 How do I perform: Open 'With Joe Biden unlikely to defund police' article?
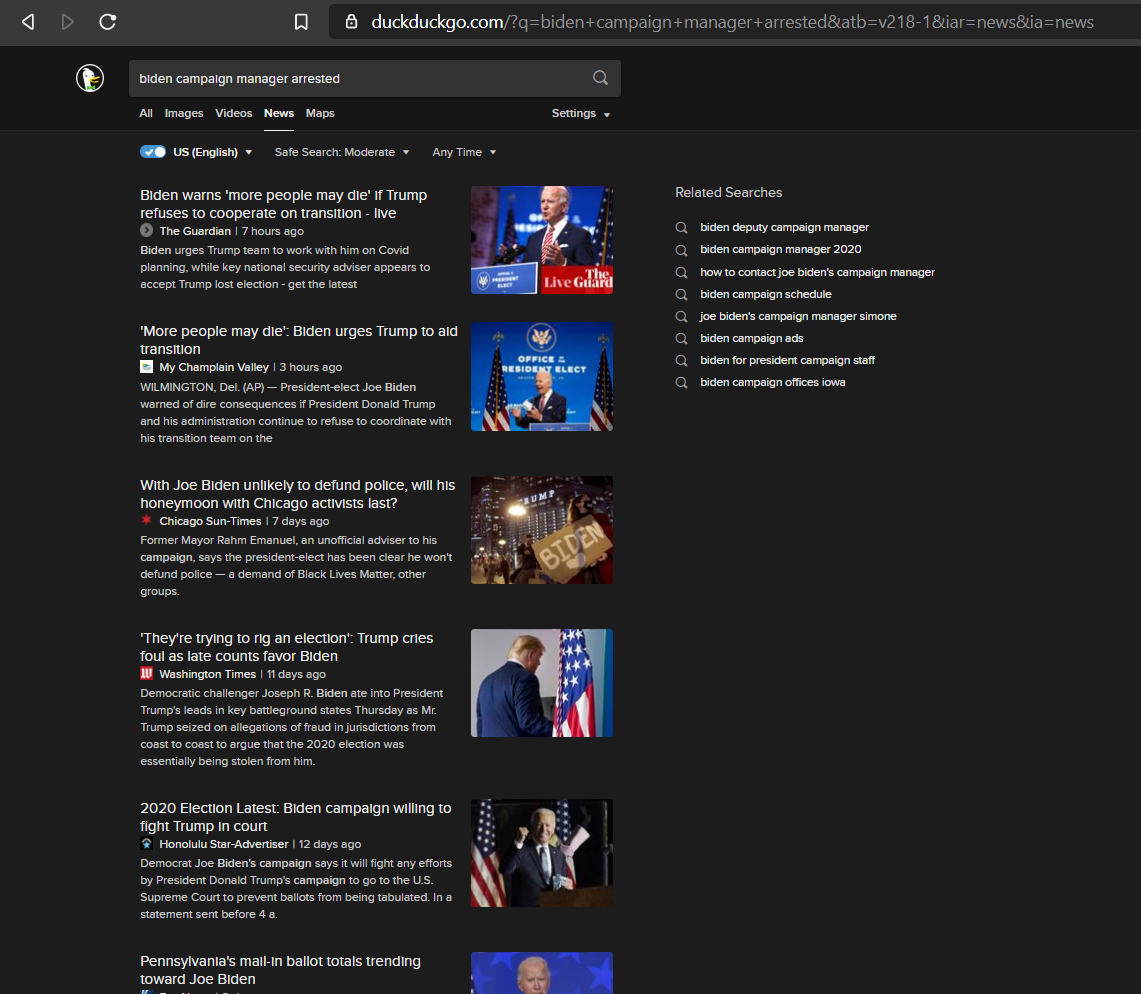297,494
